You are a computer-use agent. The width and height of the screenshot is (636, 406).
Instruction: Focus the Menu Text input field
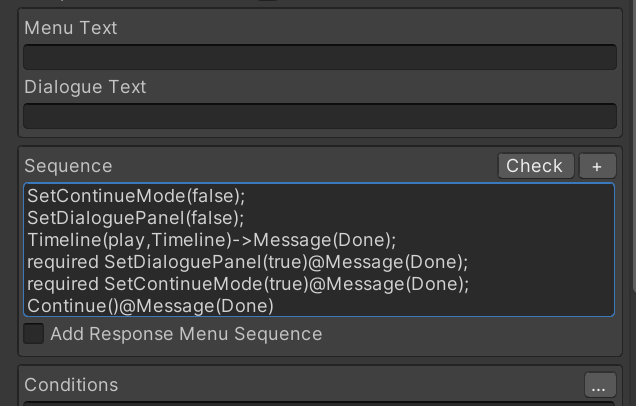320,57
